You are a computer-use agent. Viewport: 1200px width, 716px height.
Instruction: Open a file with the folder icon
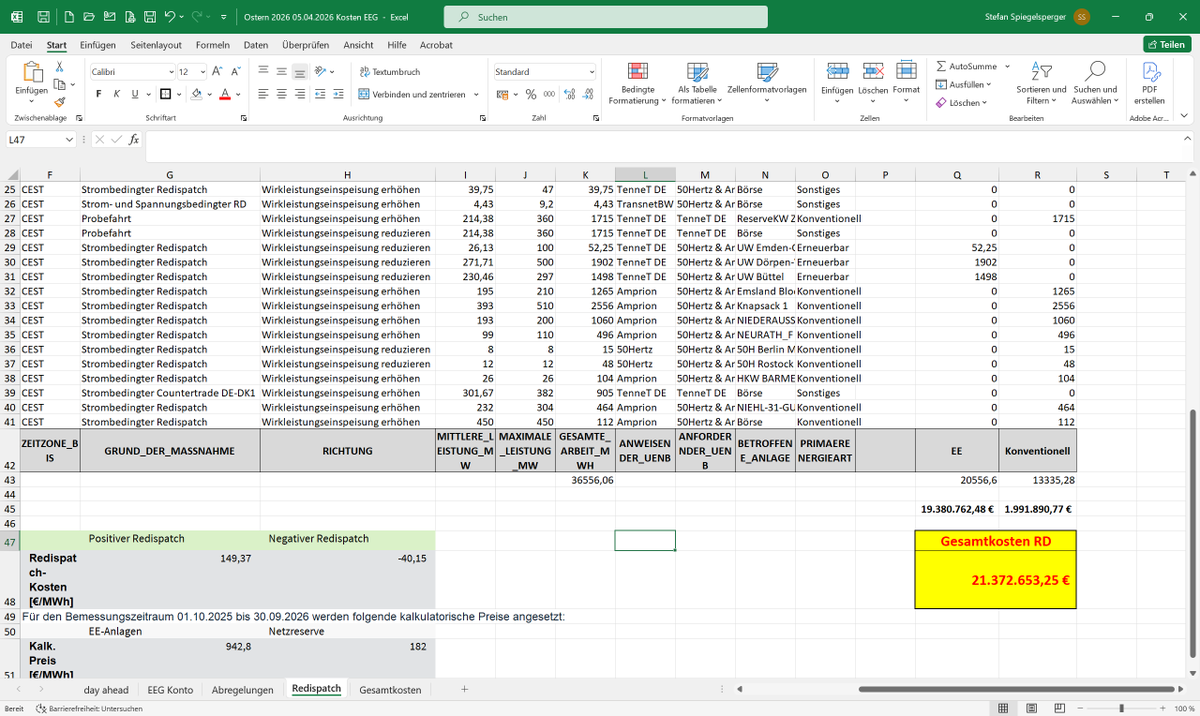[88, 17]
